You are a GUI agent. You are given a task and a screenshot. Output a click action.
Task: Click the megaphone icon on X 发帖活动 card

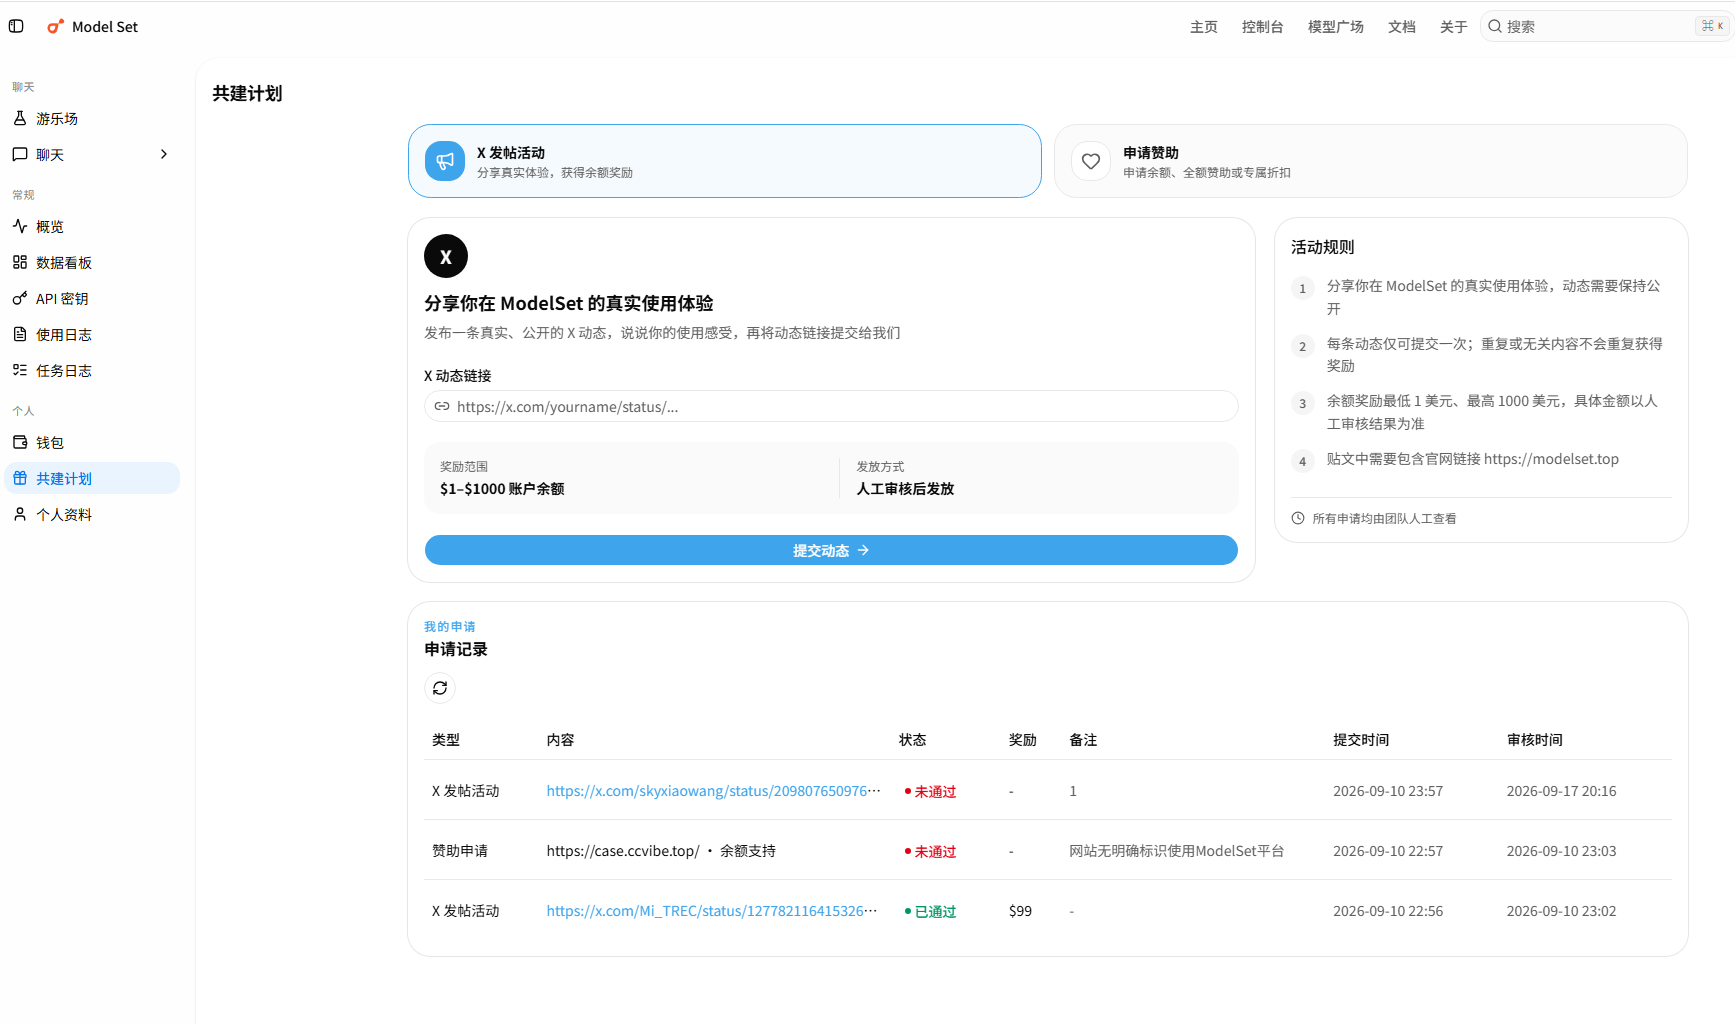click(445, 161)
